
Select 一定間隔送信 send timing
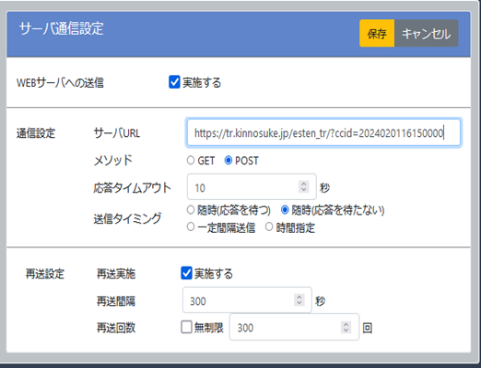190,227
